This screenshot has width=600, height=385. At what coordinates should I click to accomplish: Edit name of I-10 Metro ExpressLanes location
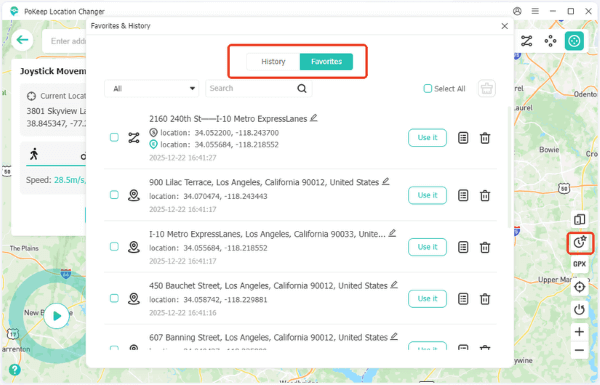click(x=392, y=233)
